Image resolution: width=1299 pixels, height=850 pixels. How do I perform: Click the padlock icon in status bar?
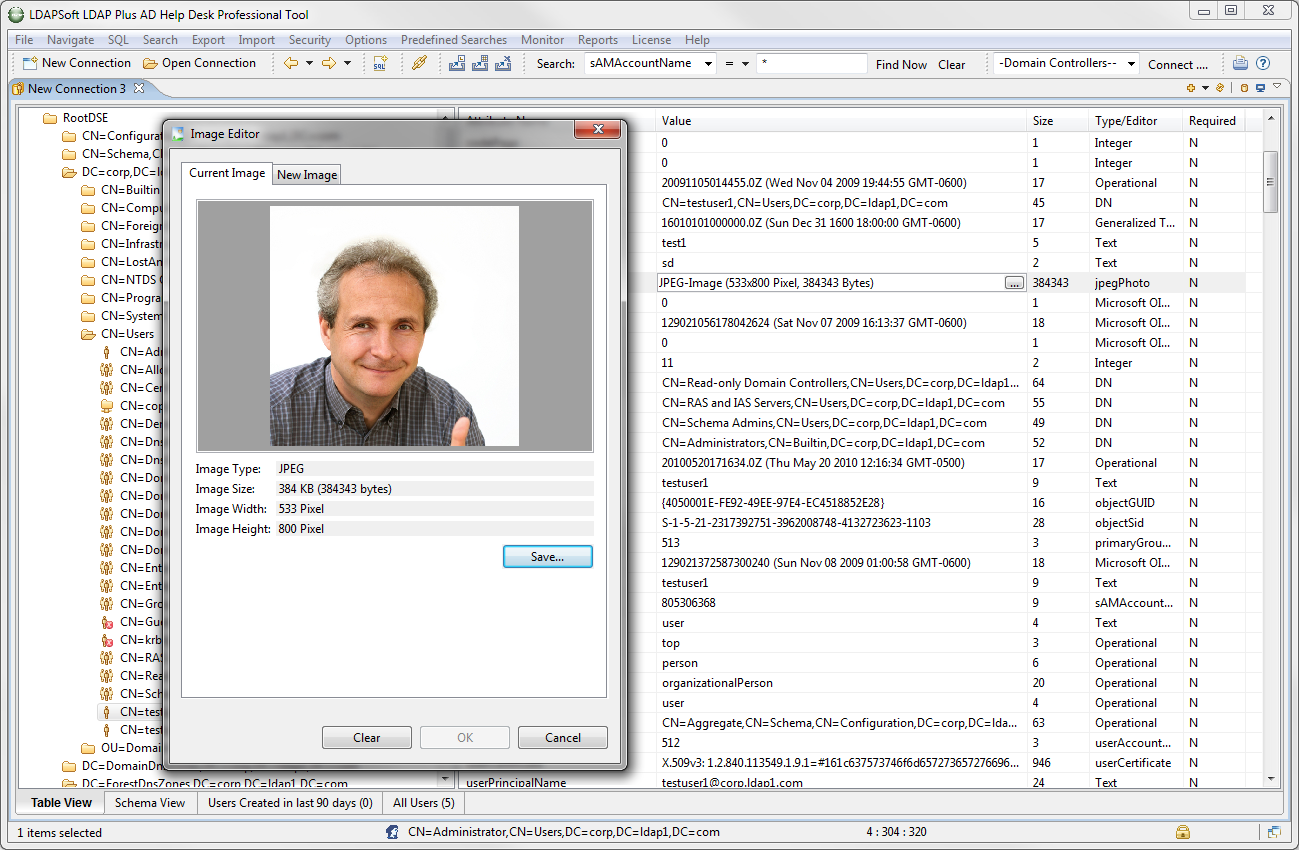tap(1182, 832)
